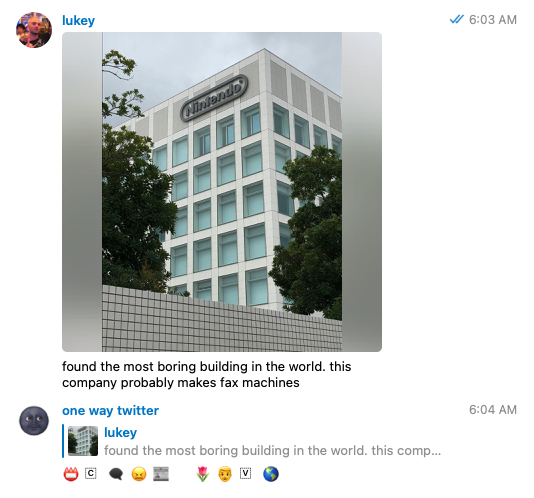Click lukey's name inside the quoted reply
The height and width of the screenshot is (498, 534).
click(x=121, y=433)
